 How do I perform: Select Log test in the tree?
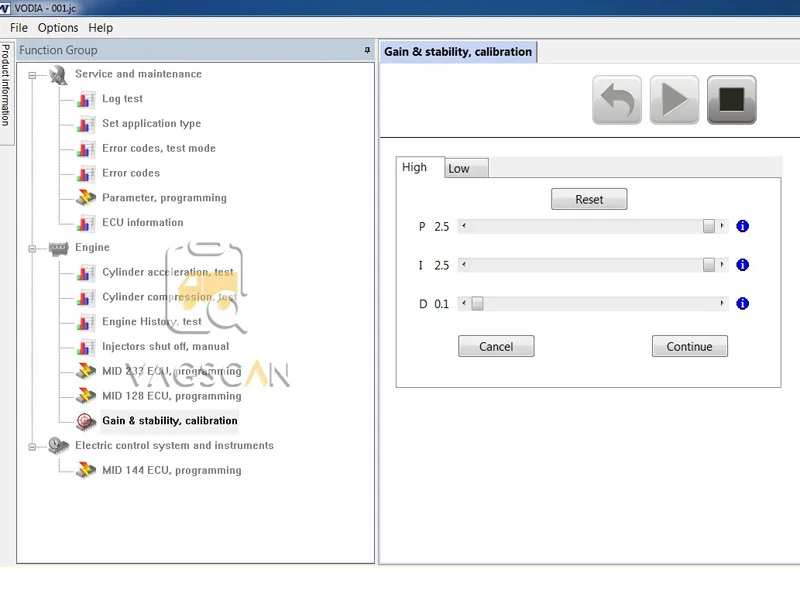pyautogui.click(x=122, y=99)
